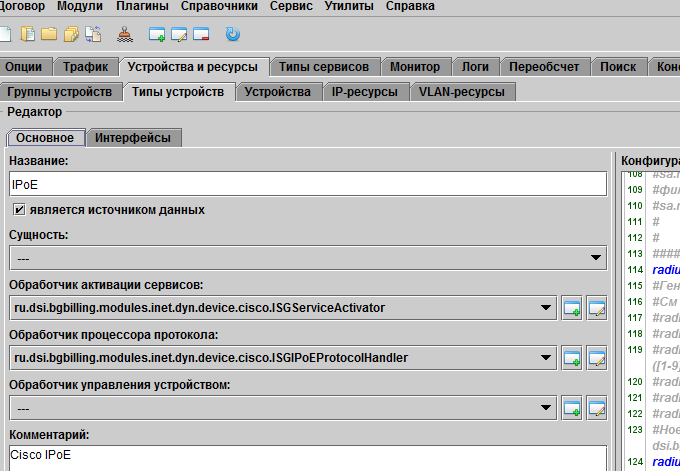Switch to the Переобсчет tab
This screenshot has height=471, width=680.
coord(544,67)
